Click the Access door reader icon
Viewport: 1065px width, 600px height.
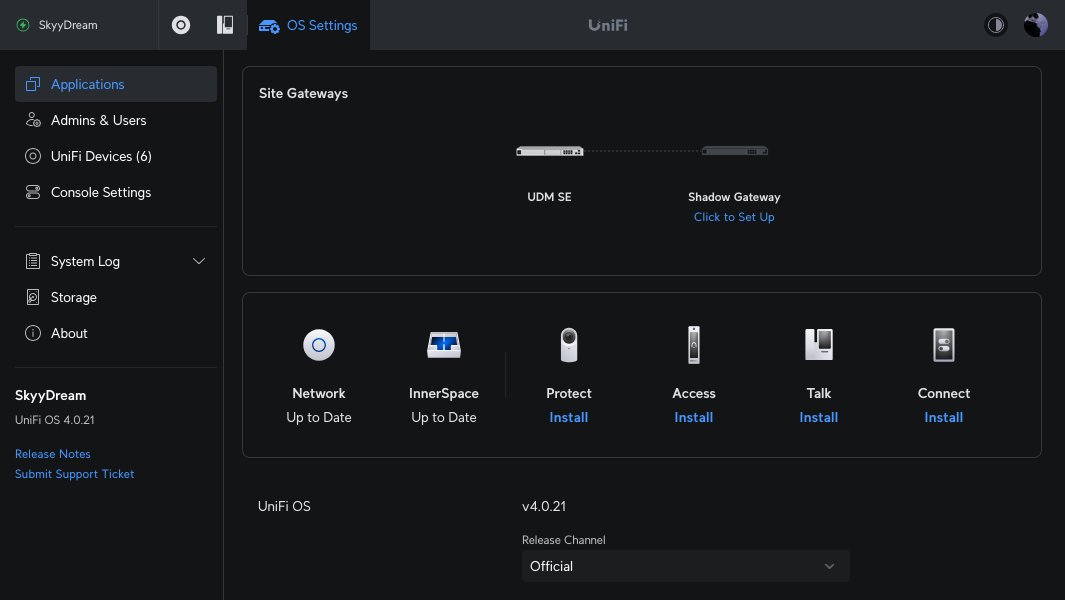tap(694, 345)
